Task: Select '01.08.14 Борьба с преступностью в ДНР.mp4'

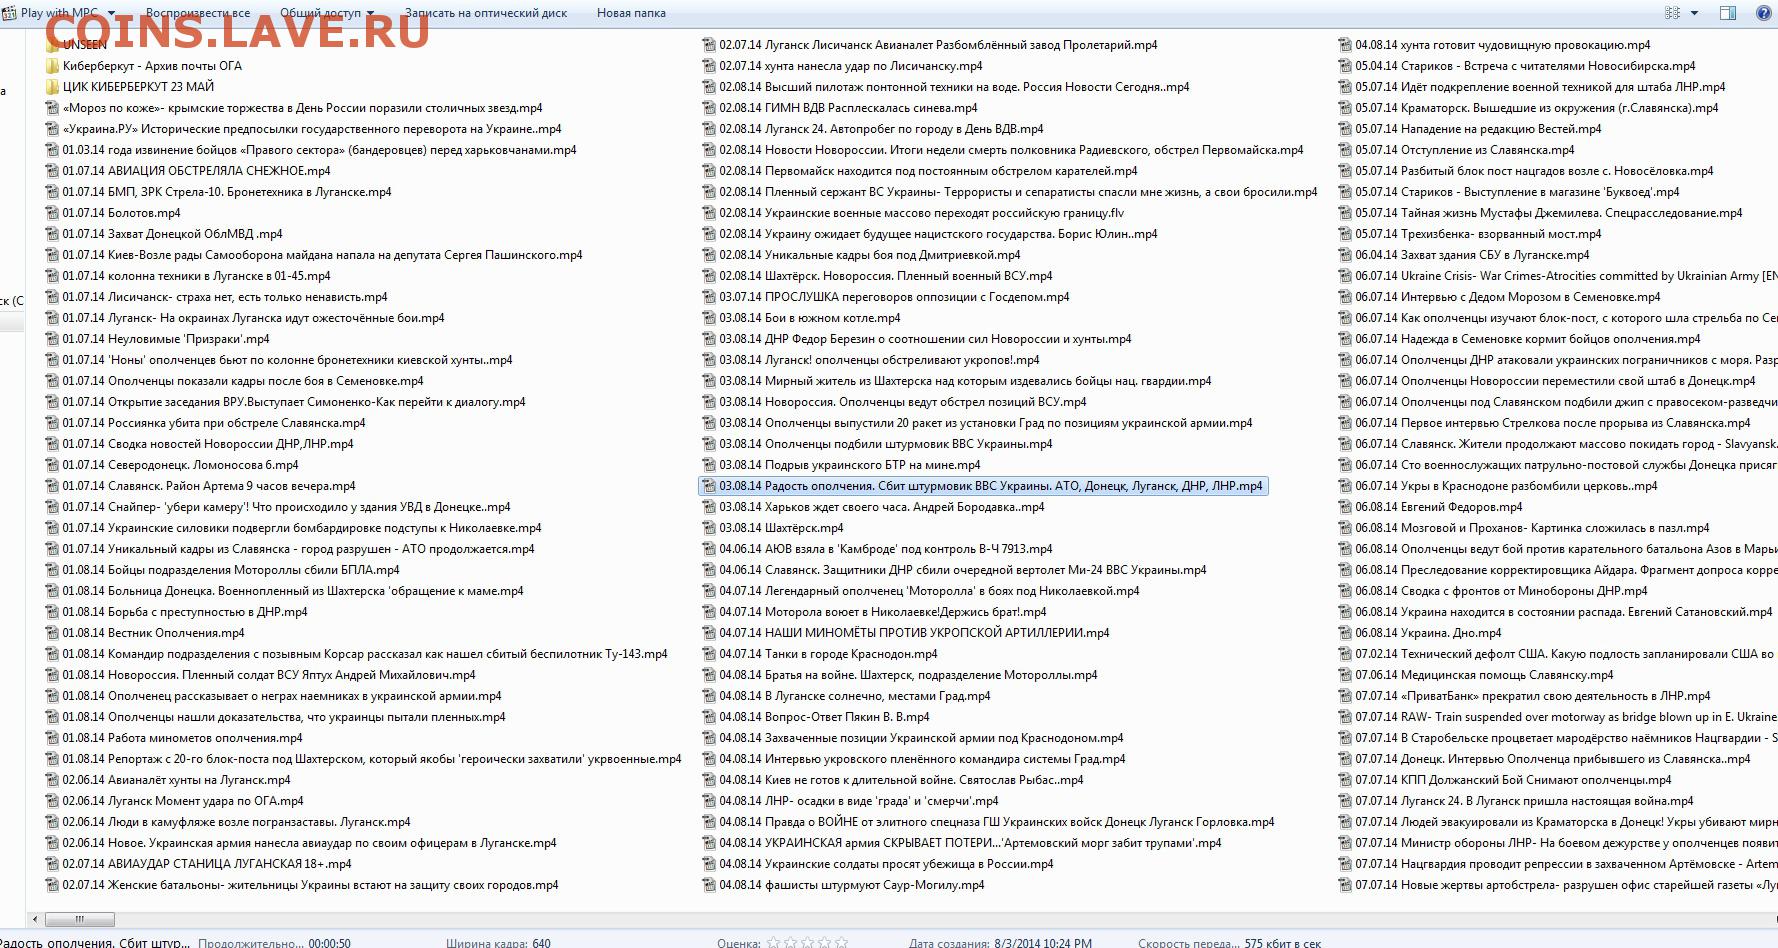Action: point(177,612)
